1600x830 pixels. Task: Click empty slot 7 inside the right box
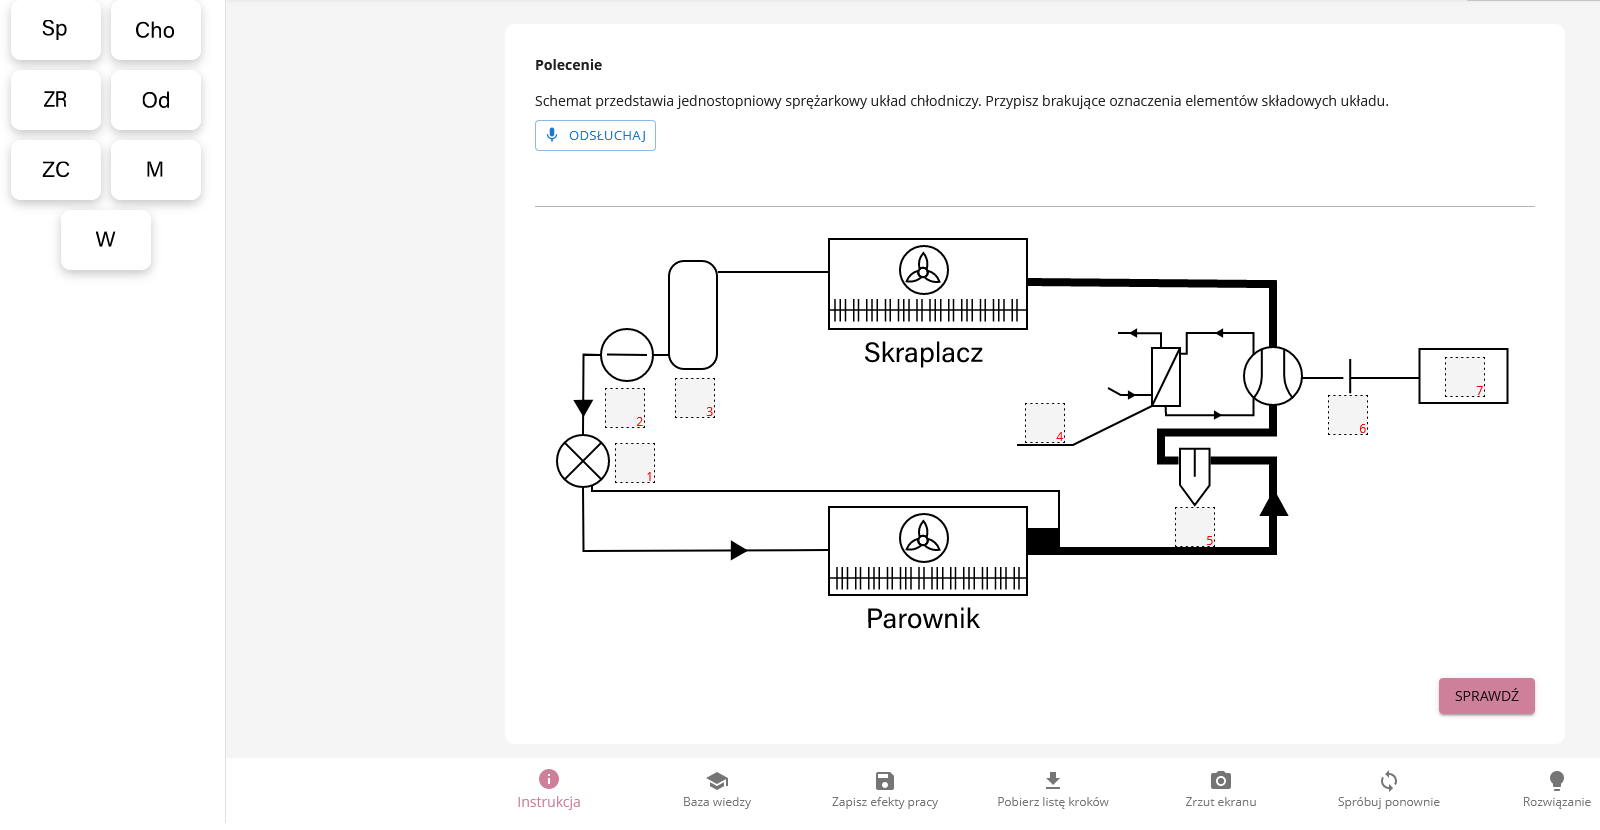click(x=1464, y=377)
